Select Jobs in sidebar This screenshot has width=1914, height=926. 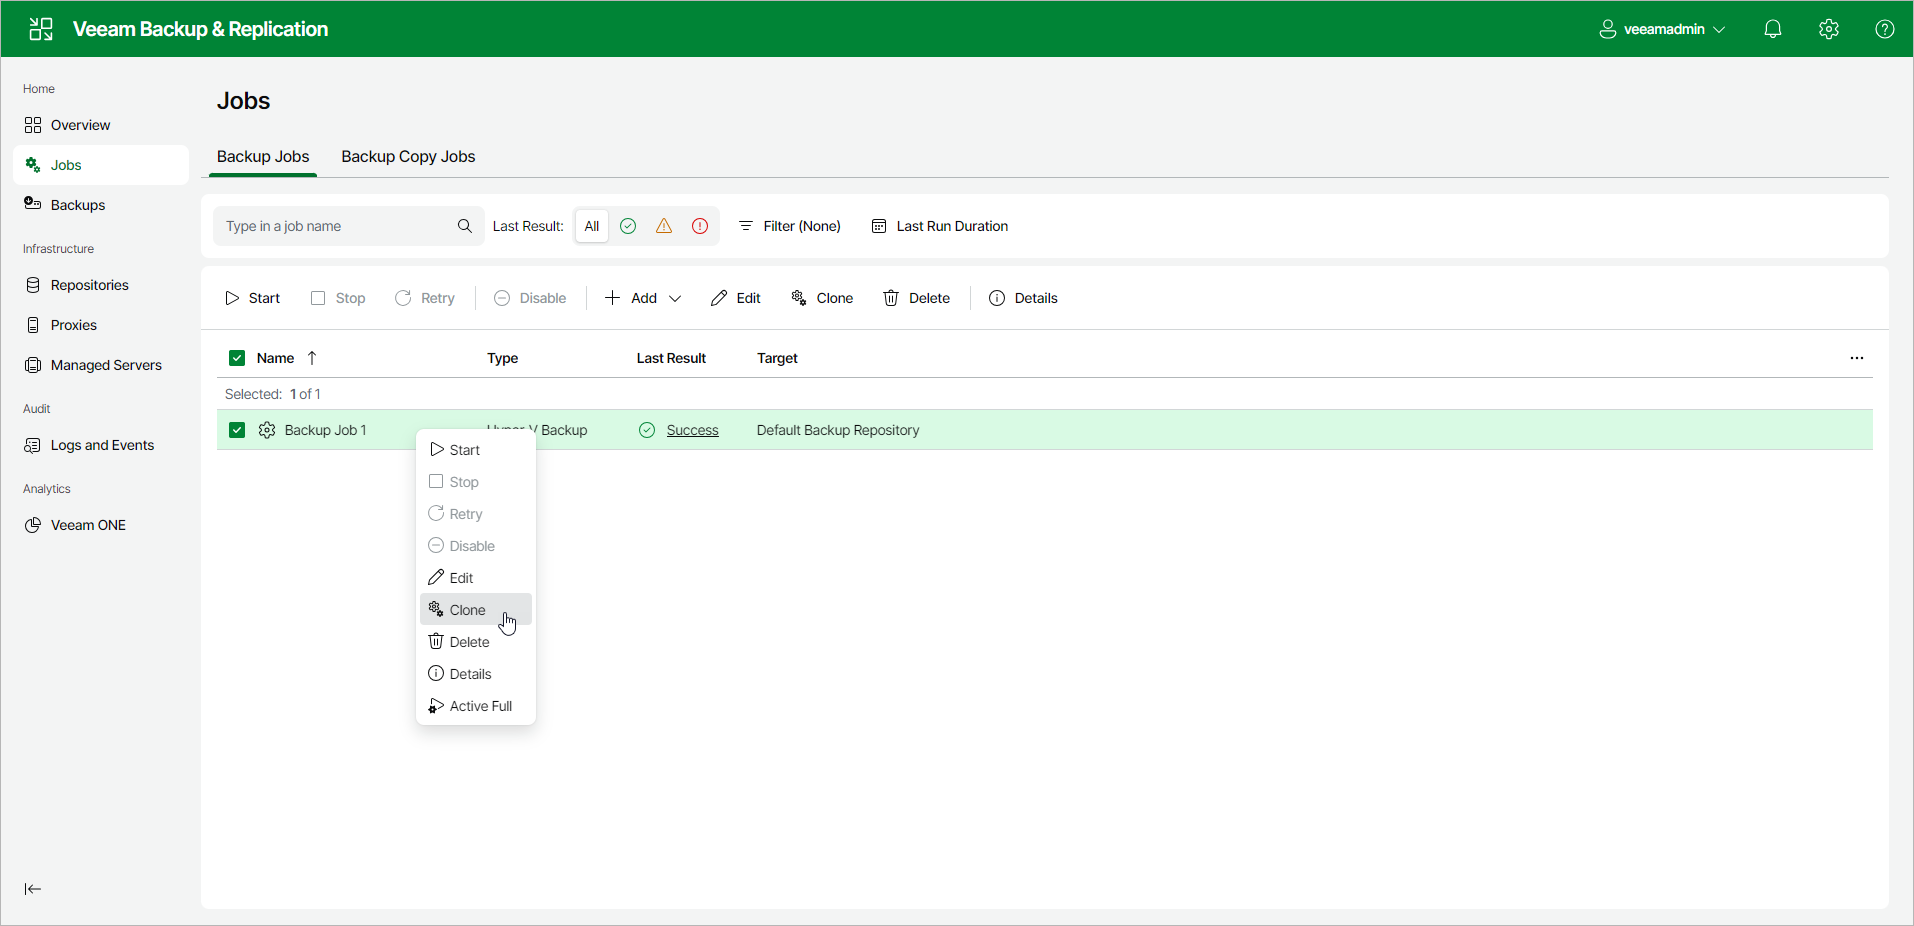(100, 165)
